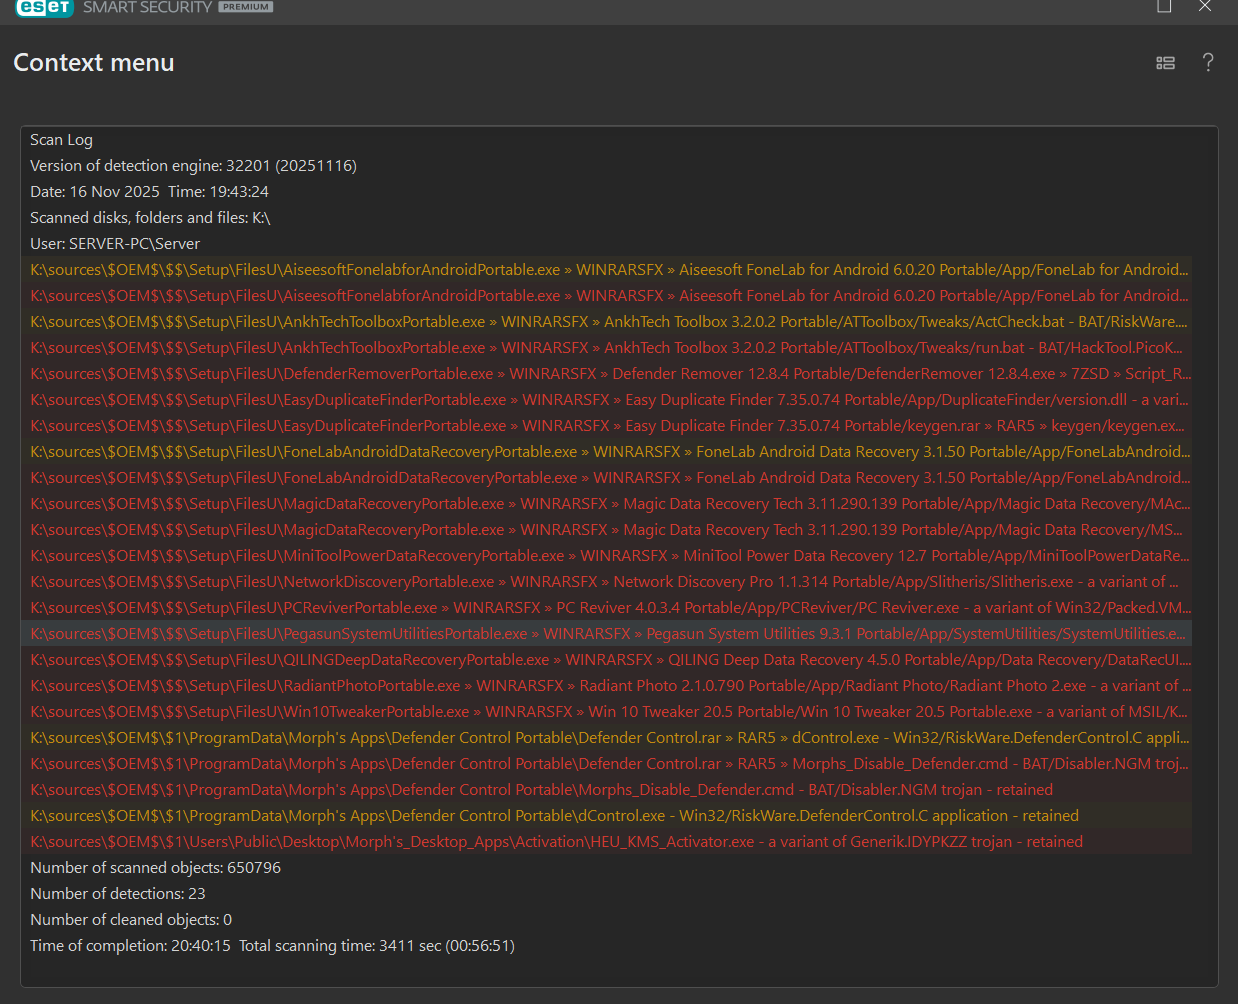Click the ESET logo in title bar
Viewport: 1238px width, 1004px height.
[44, 7]
